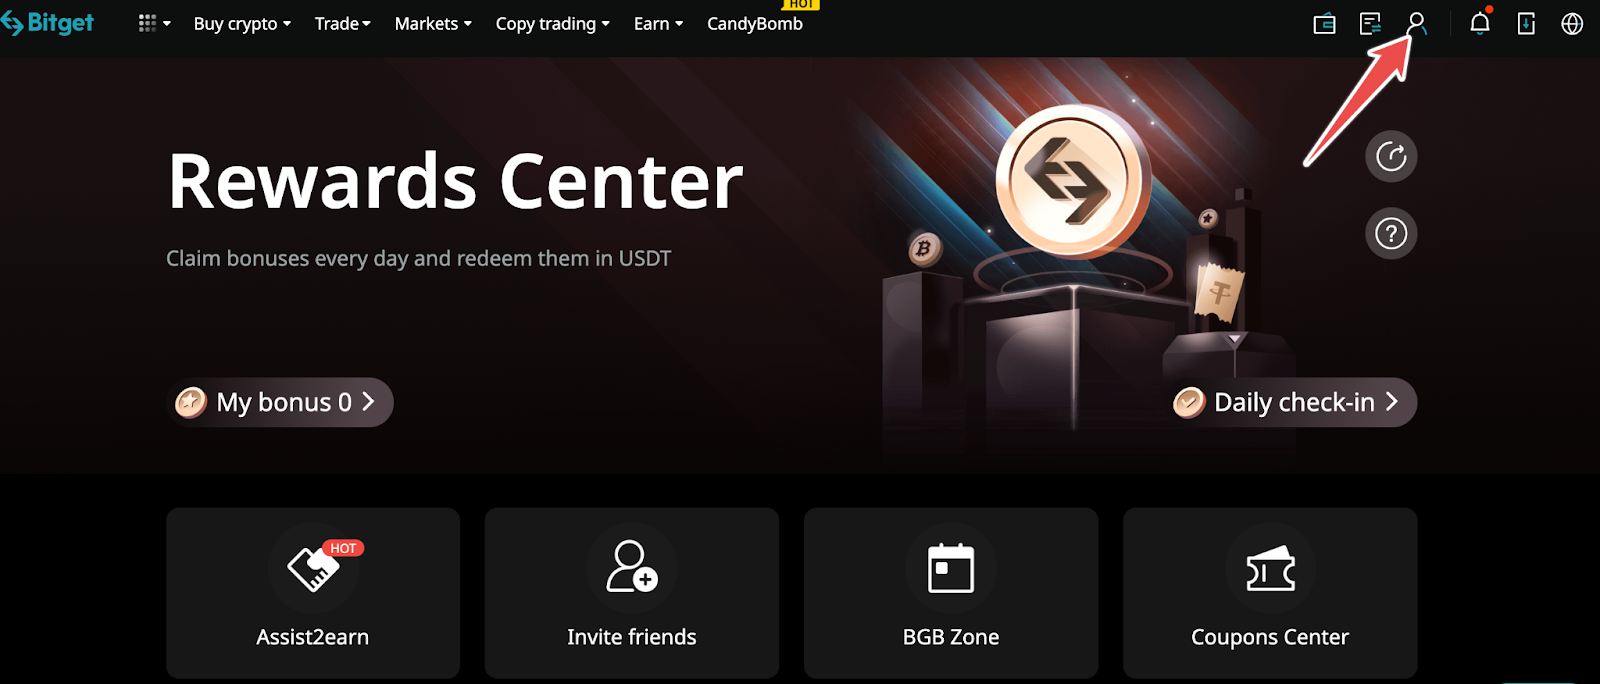Open the Invite friends card
The width and height of the screenshot is (1600, 684).
click(632, 593)
